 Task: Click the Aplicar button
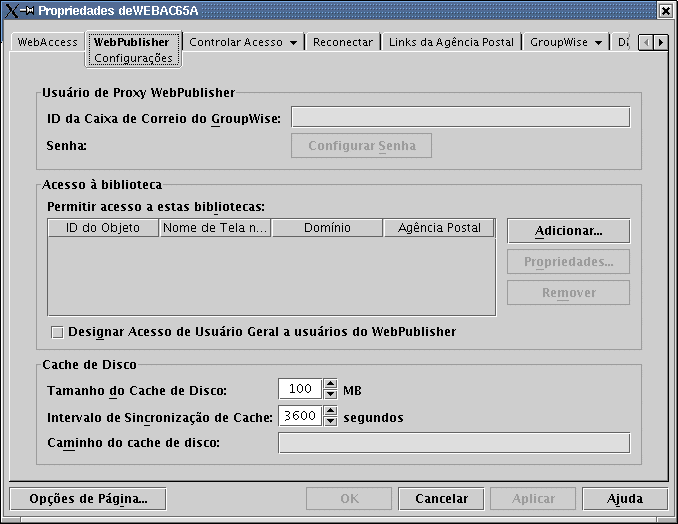[x=533, y=499]
